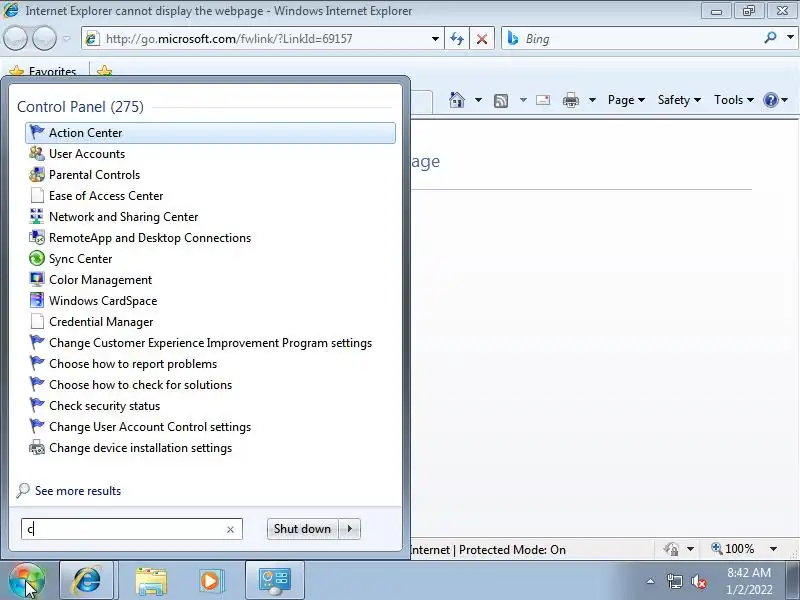Click the Forward navigation button
The image size is (800, 600).
pyautogui.click(x=44, y=38)
